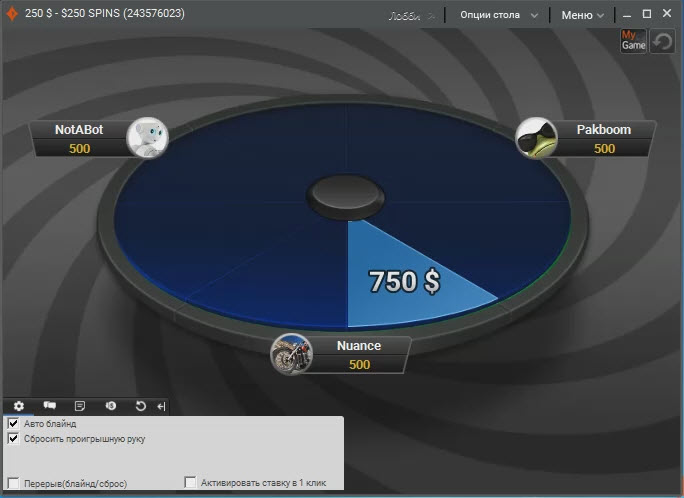684x498 pixels.
Task: Collapse the bottom panel with arrow icon
Action: (161, 406)
